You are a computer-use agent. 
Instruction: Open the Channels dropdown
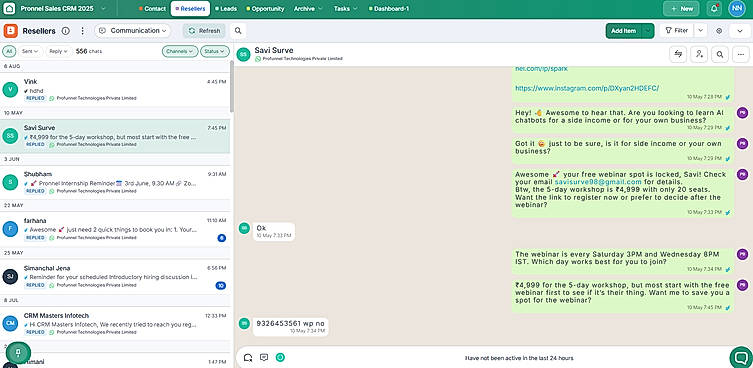180,51
